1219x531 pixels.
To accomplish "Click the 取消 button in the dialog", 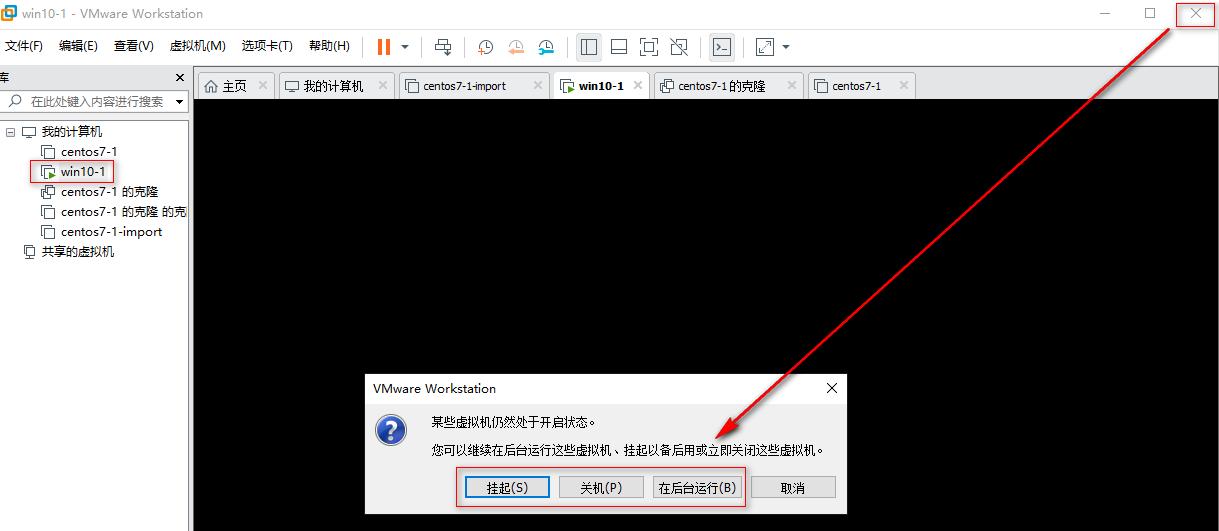I will coord(793,487).
